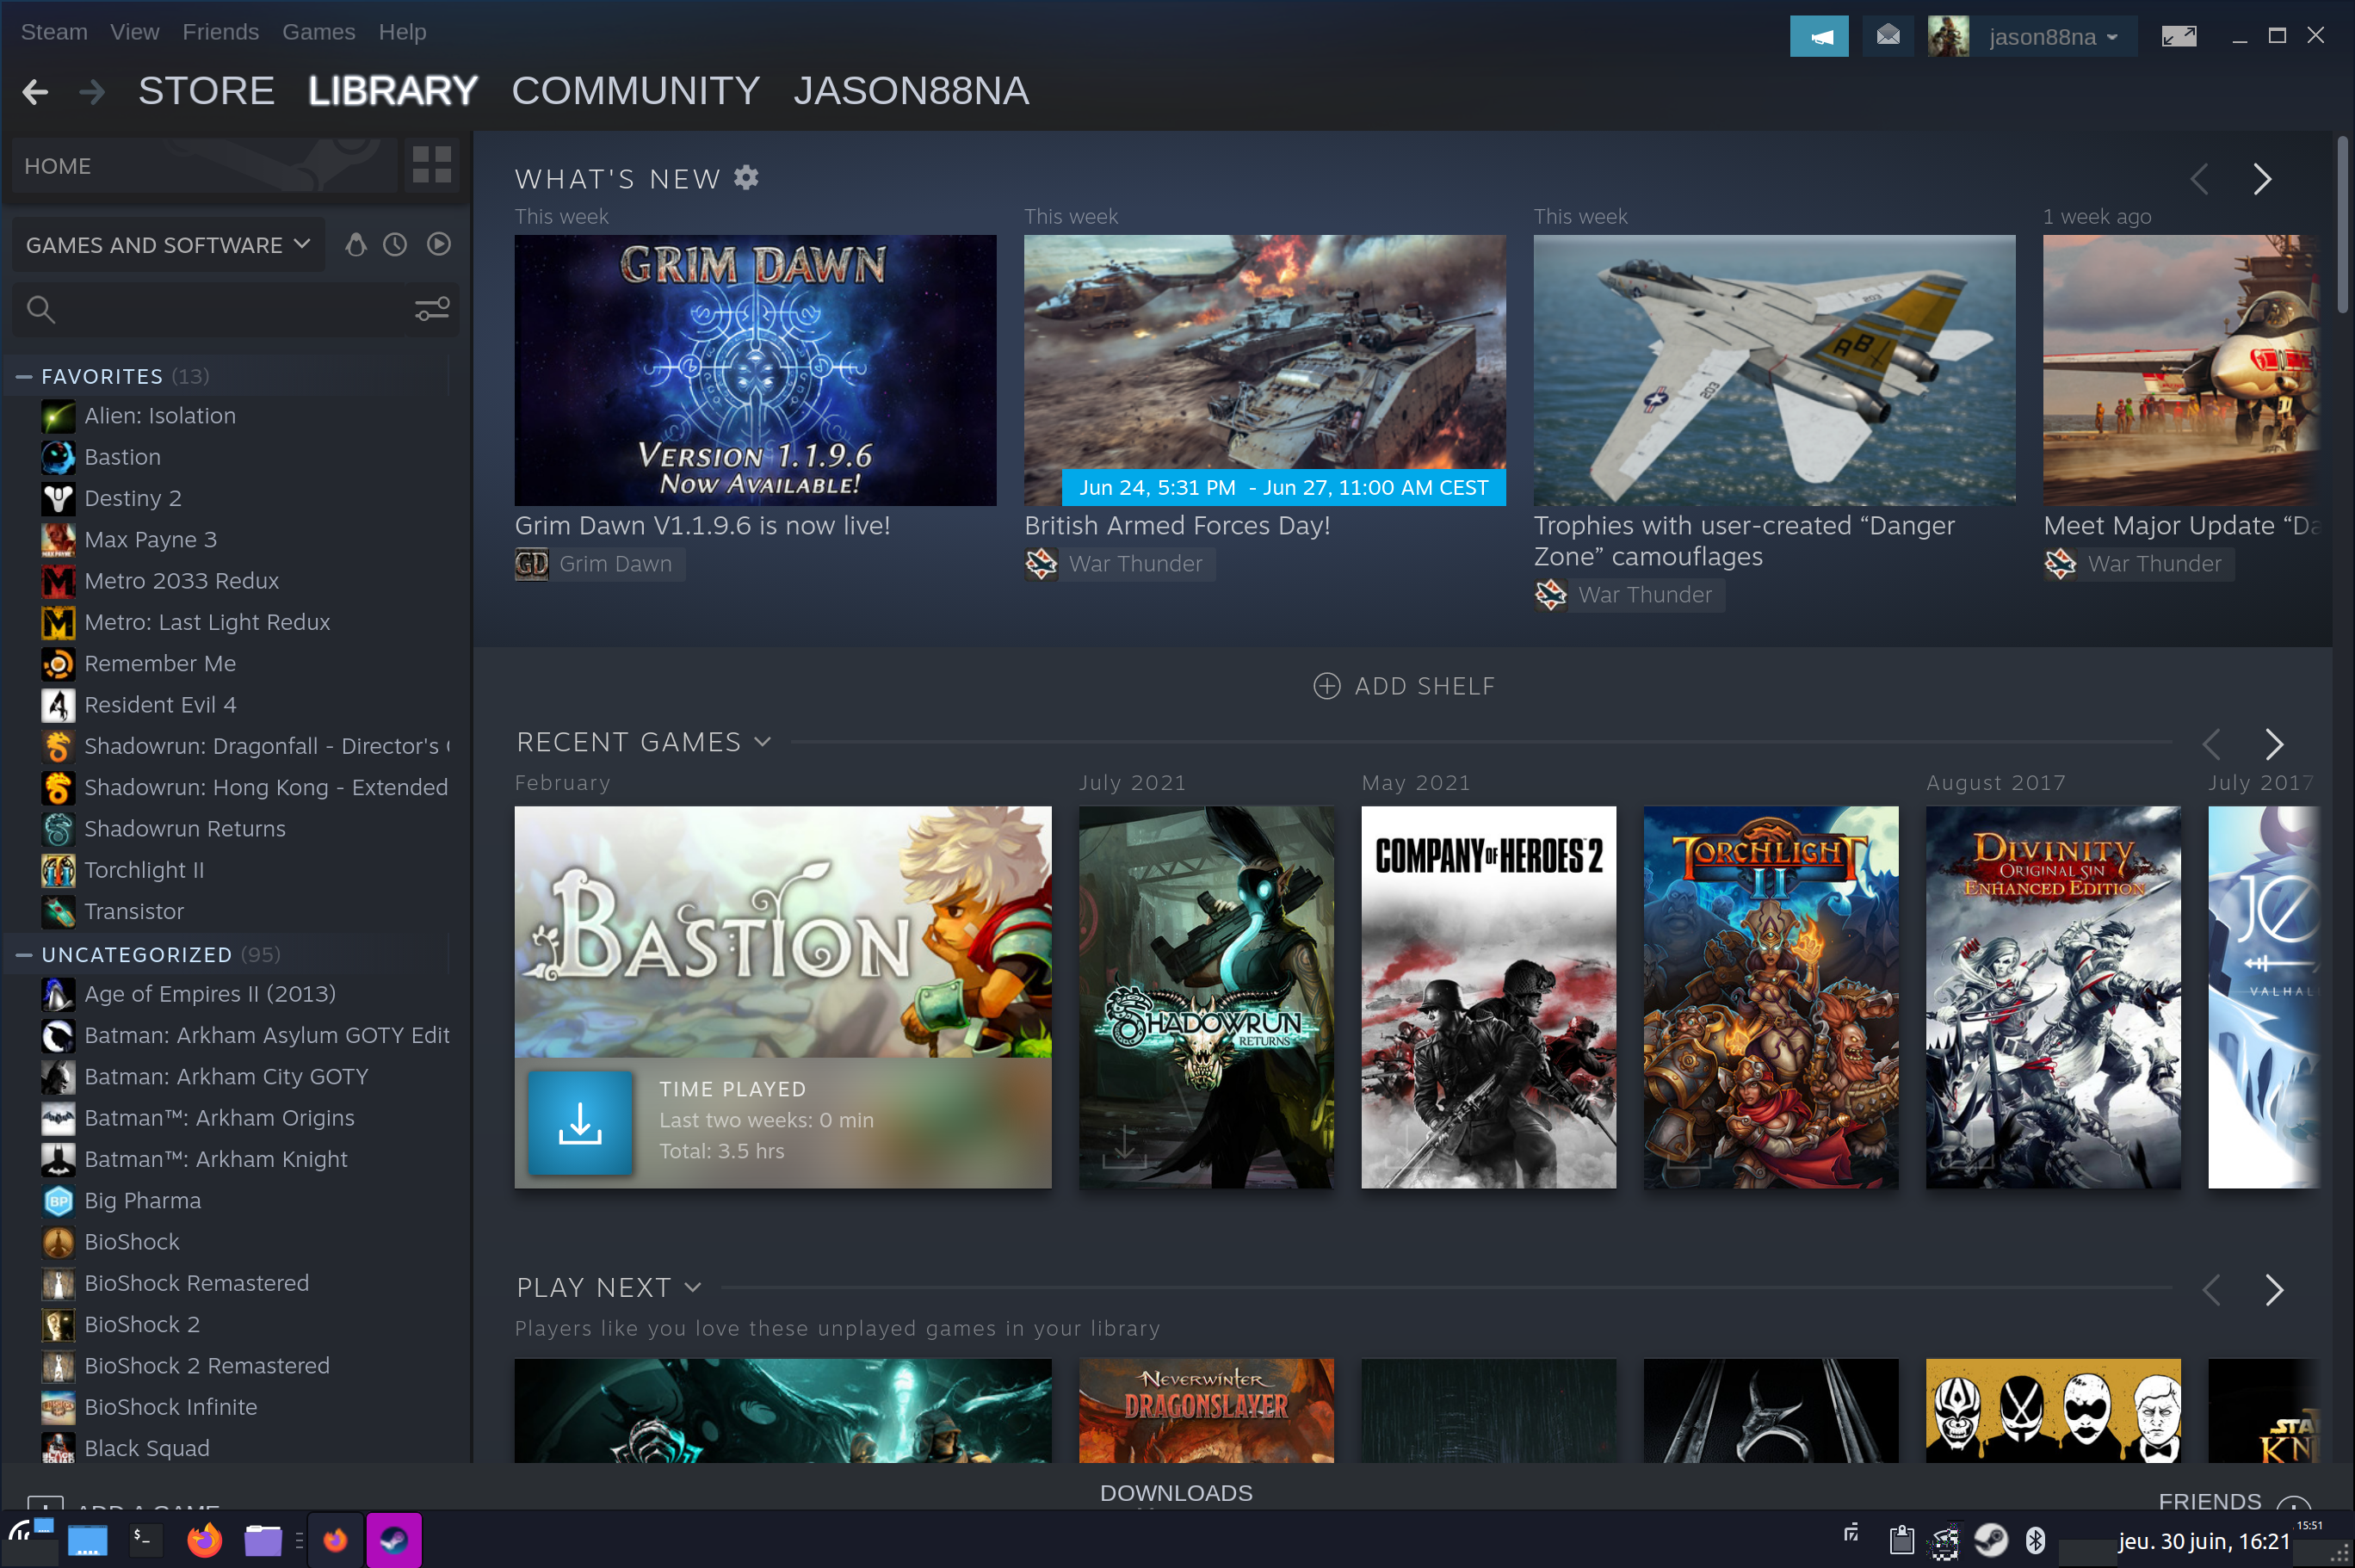Screen dimensions: 2355x1568
Task: Click the forward navigation arrow
Action: pyautogui.click(x=92, y=92)
